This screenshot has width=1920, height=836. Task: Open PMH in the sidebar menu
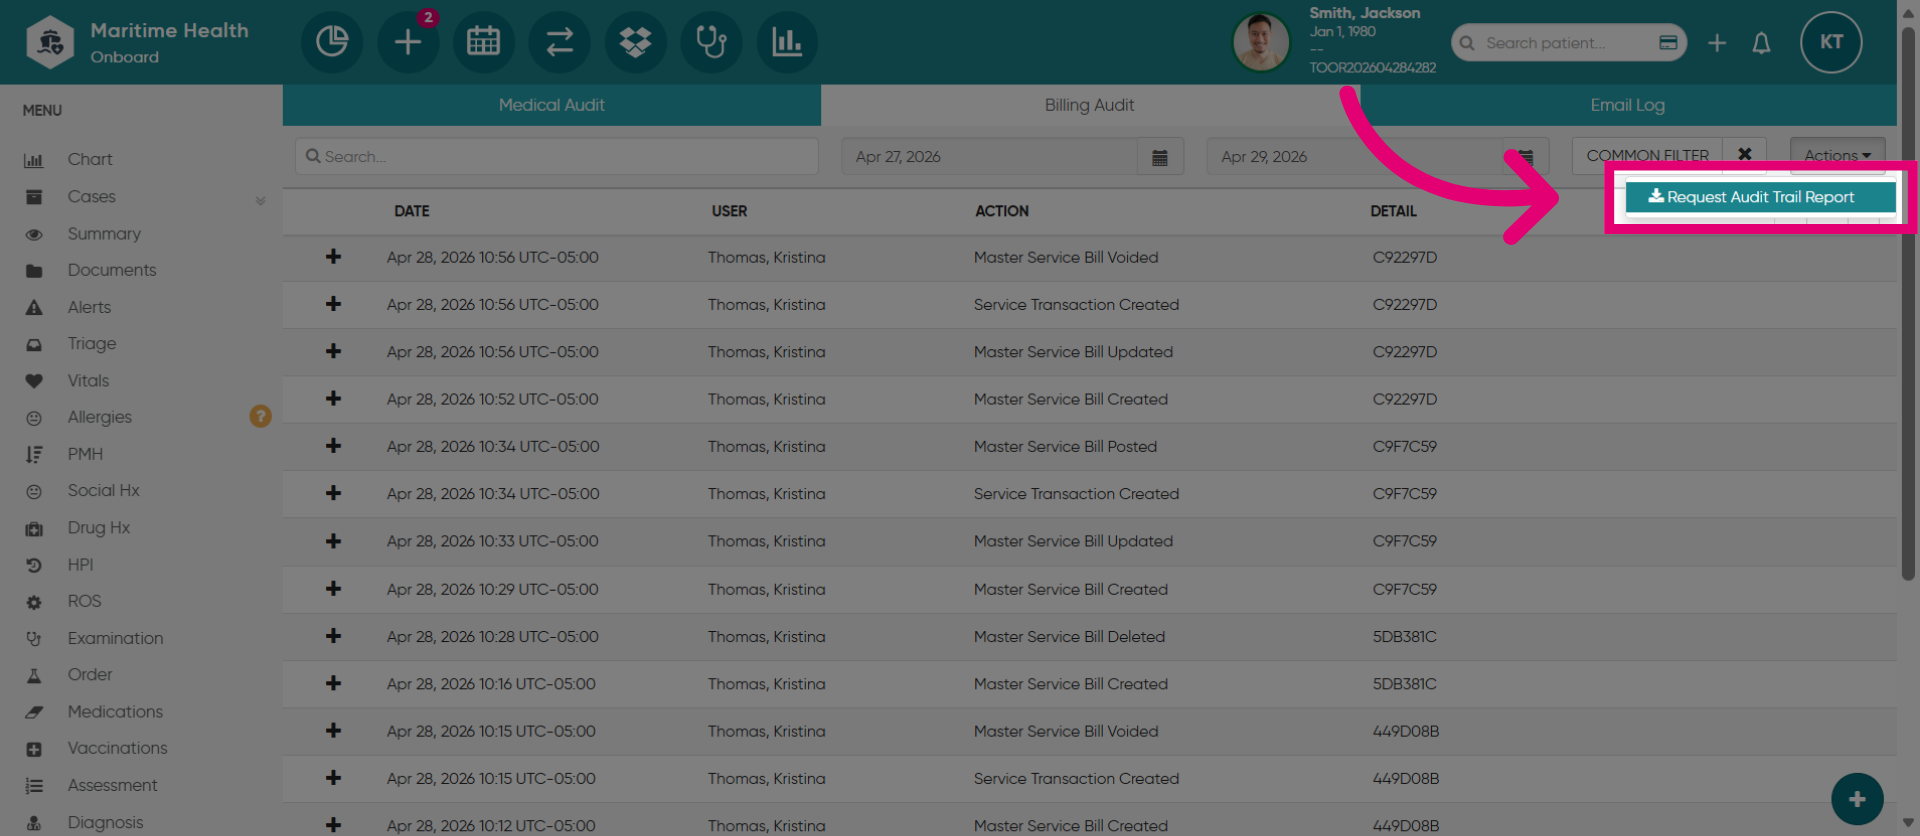pos(85,454)
